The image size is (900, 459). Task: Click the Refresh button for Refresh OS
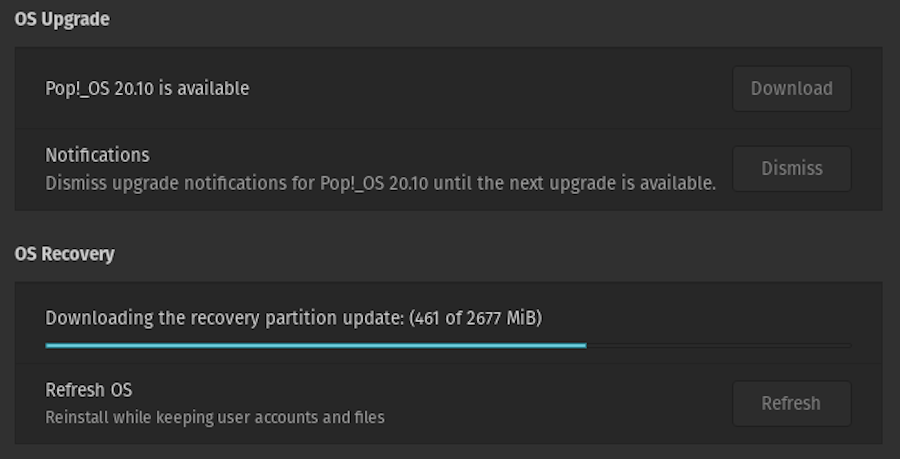click(x=792, y=403)
